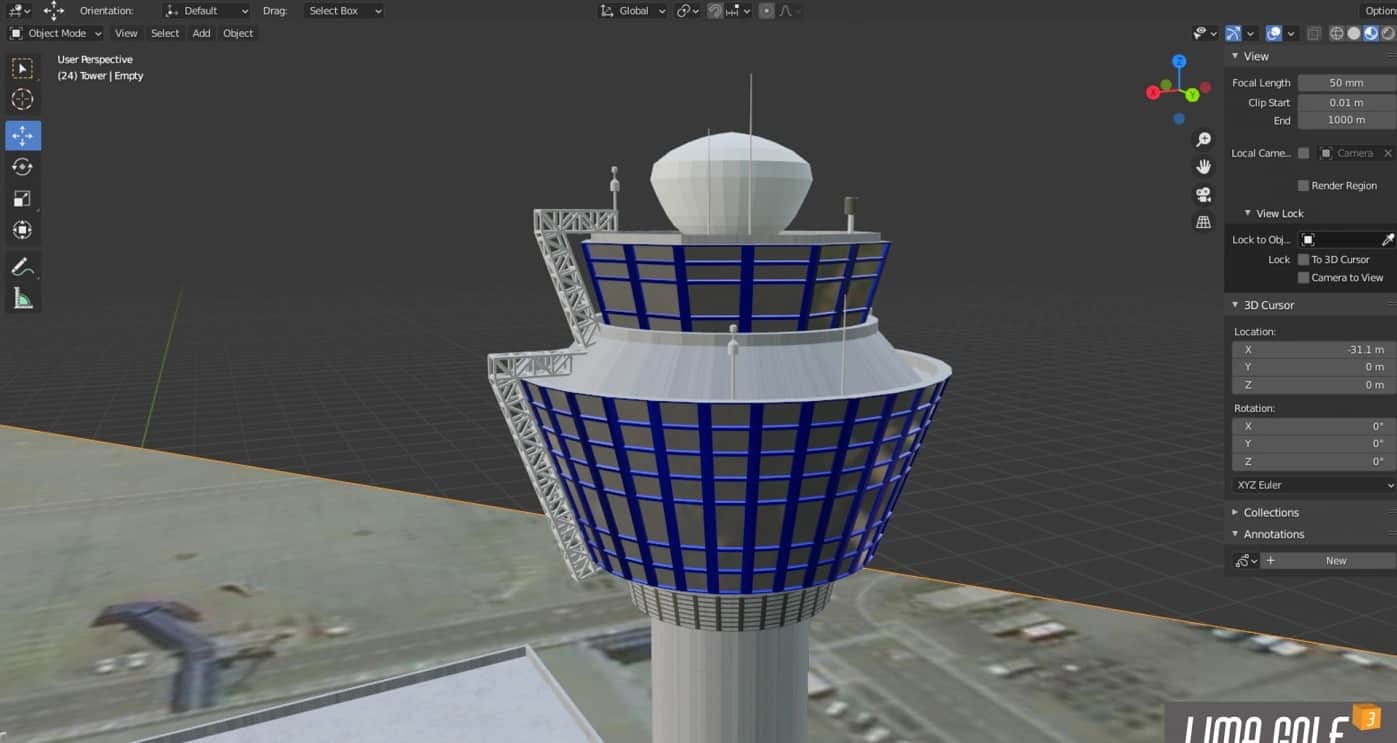Choose the Scale tool
The width and height of the screenshot is (1397, 743).
(22, 198)
